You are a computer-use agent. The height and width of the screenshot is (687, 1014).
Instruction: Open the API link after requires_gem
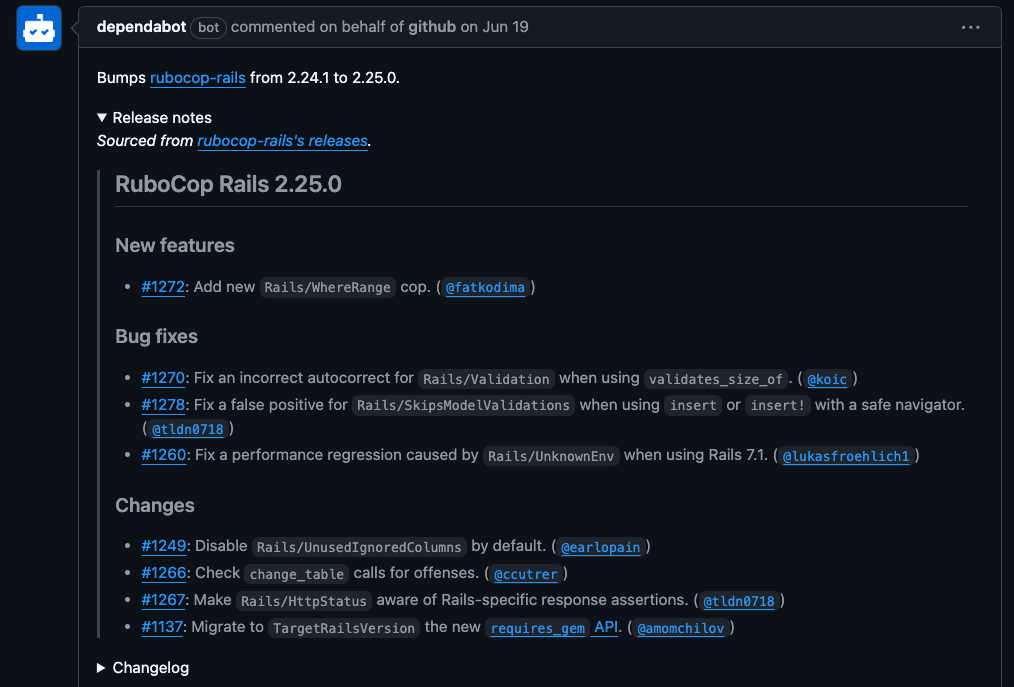pos(606,627)
